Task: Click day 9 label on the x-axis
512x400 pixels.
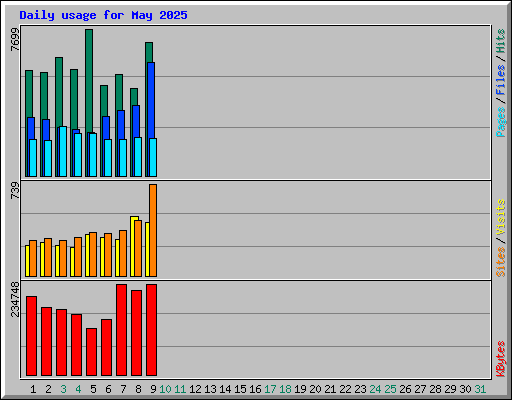Action: (x=153, y=389)
